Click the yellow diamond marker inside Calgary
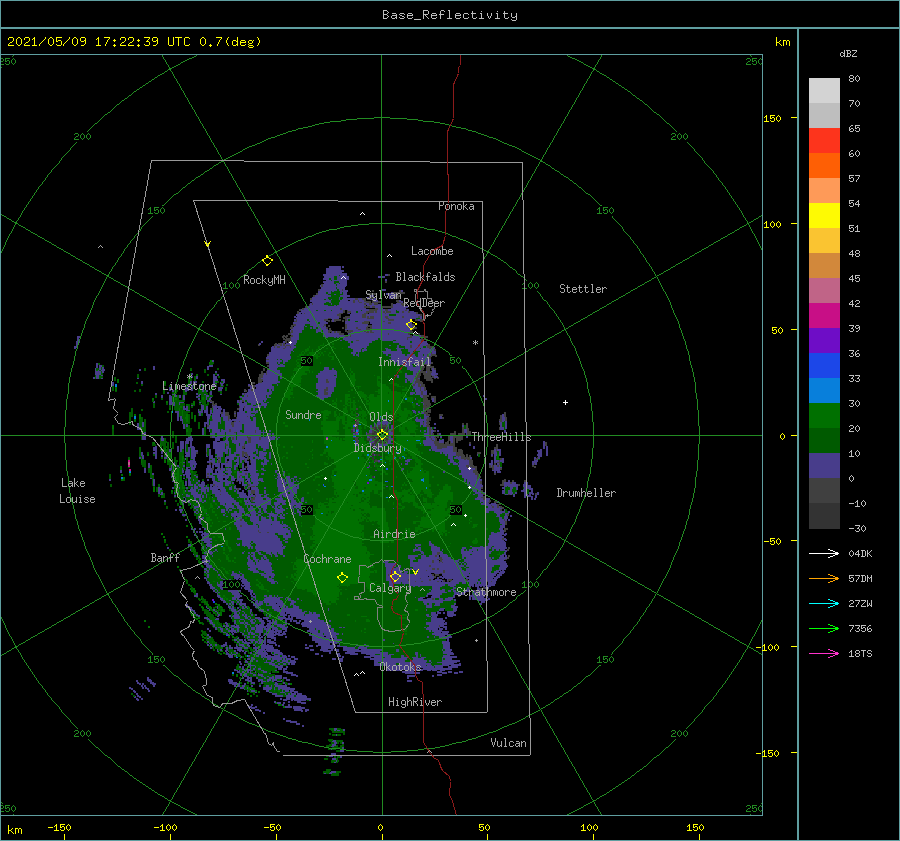Image resolution: width=900 pixels, height=841 pixels. click(x=395, y=576)
